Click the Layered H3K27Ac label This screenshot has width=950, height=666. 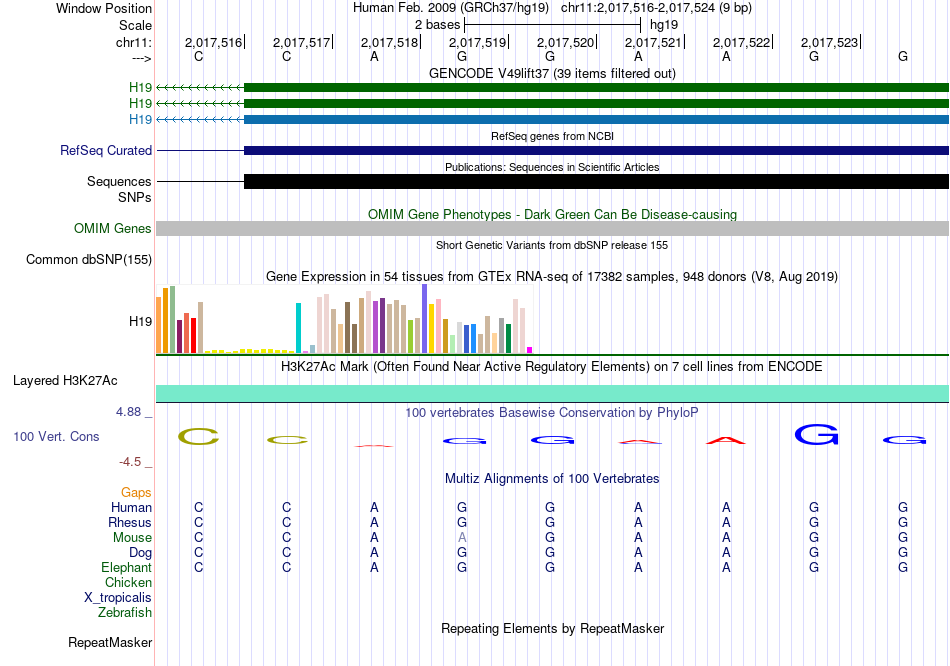65,381
